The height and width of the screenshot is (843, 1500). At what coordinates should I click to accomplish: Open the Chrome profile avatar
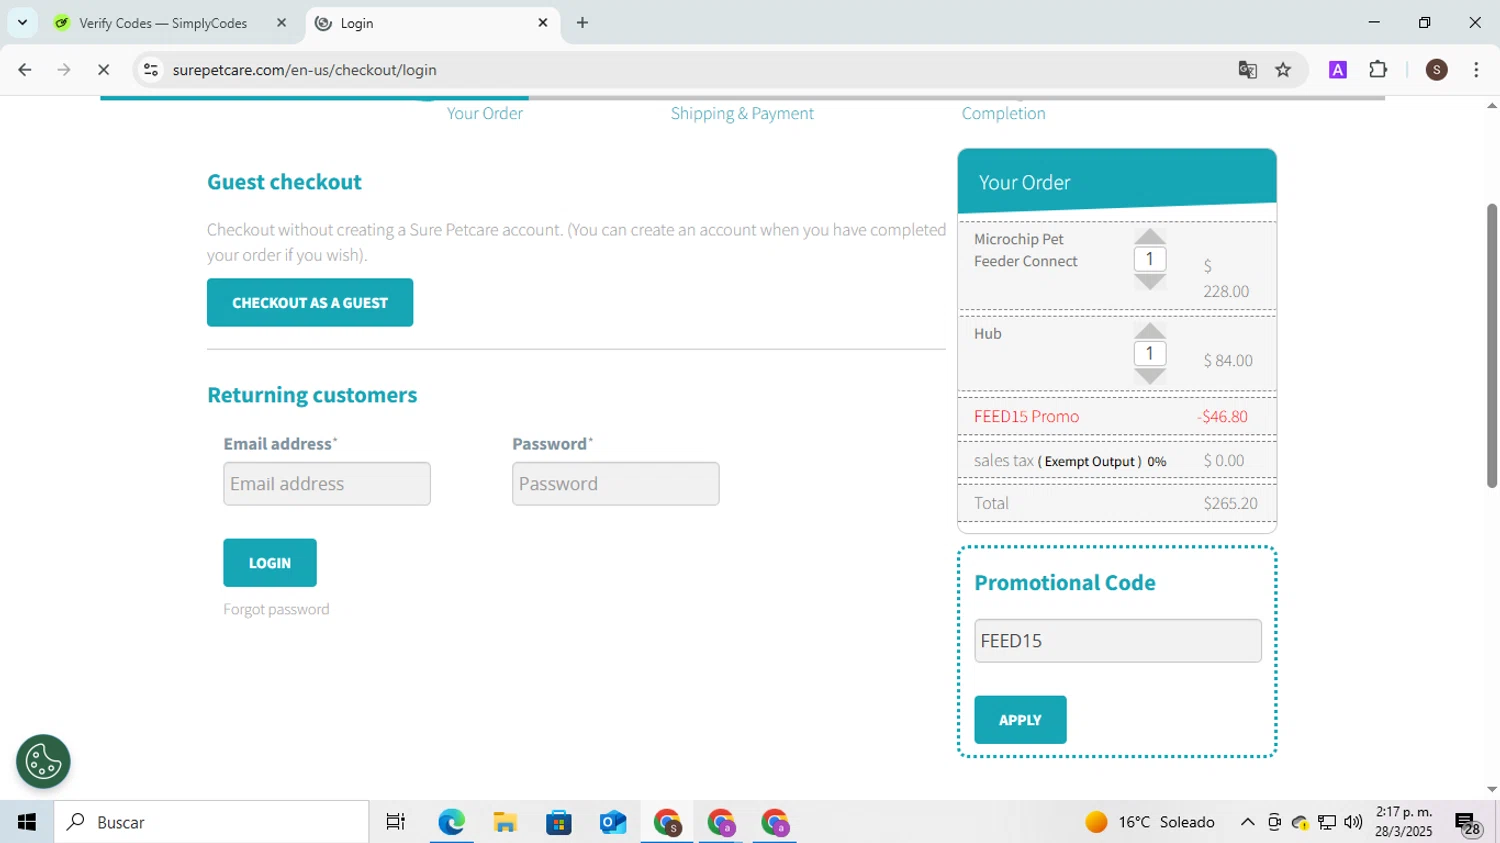point(1436,70)
